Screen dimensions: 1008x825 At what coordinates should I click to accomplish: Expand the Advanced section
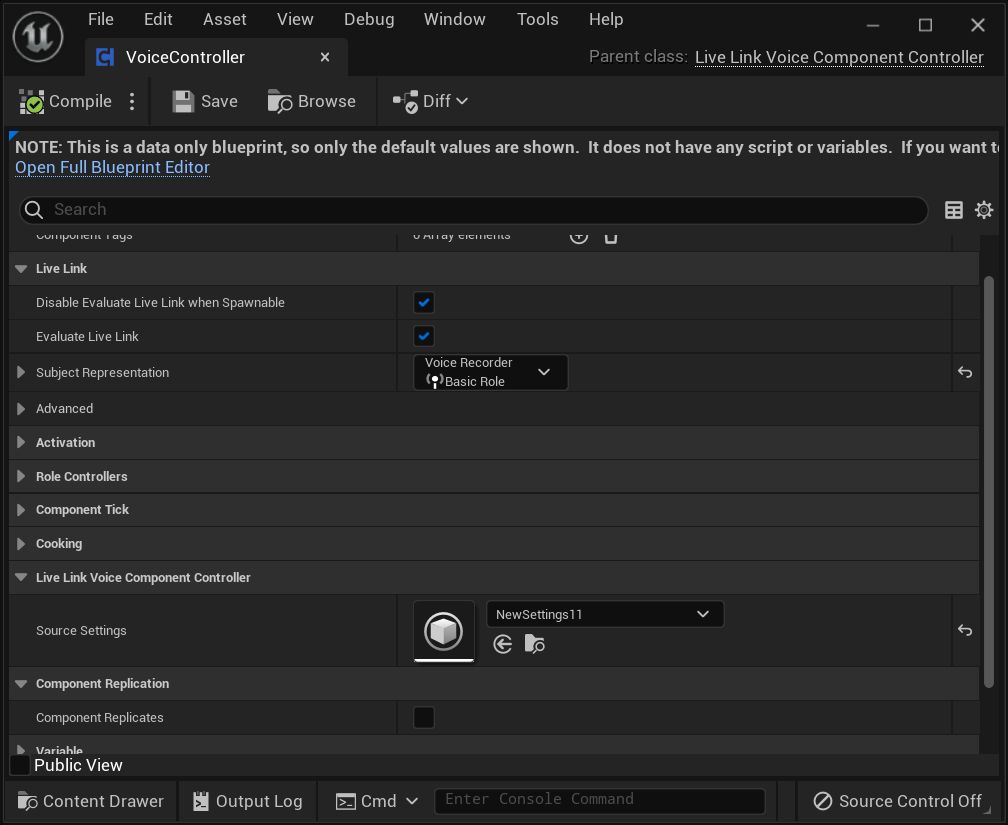[x=21, y=408]
